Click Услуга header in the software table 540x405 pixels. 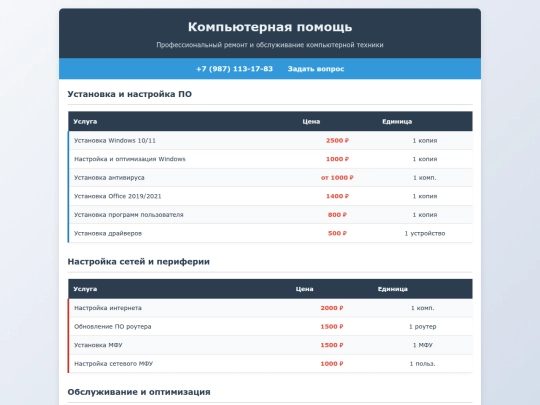85,122
